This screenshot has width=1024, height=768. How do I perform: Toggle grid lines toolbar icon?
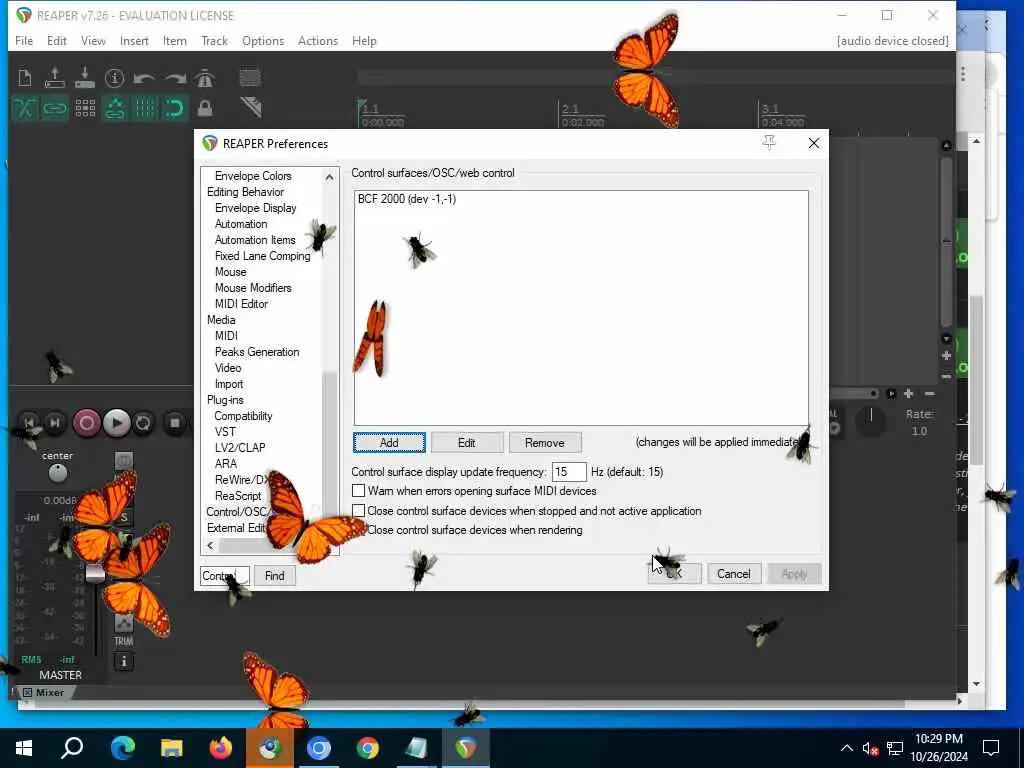click(x=145, y=108)
